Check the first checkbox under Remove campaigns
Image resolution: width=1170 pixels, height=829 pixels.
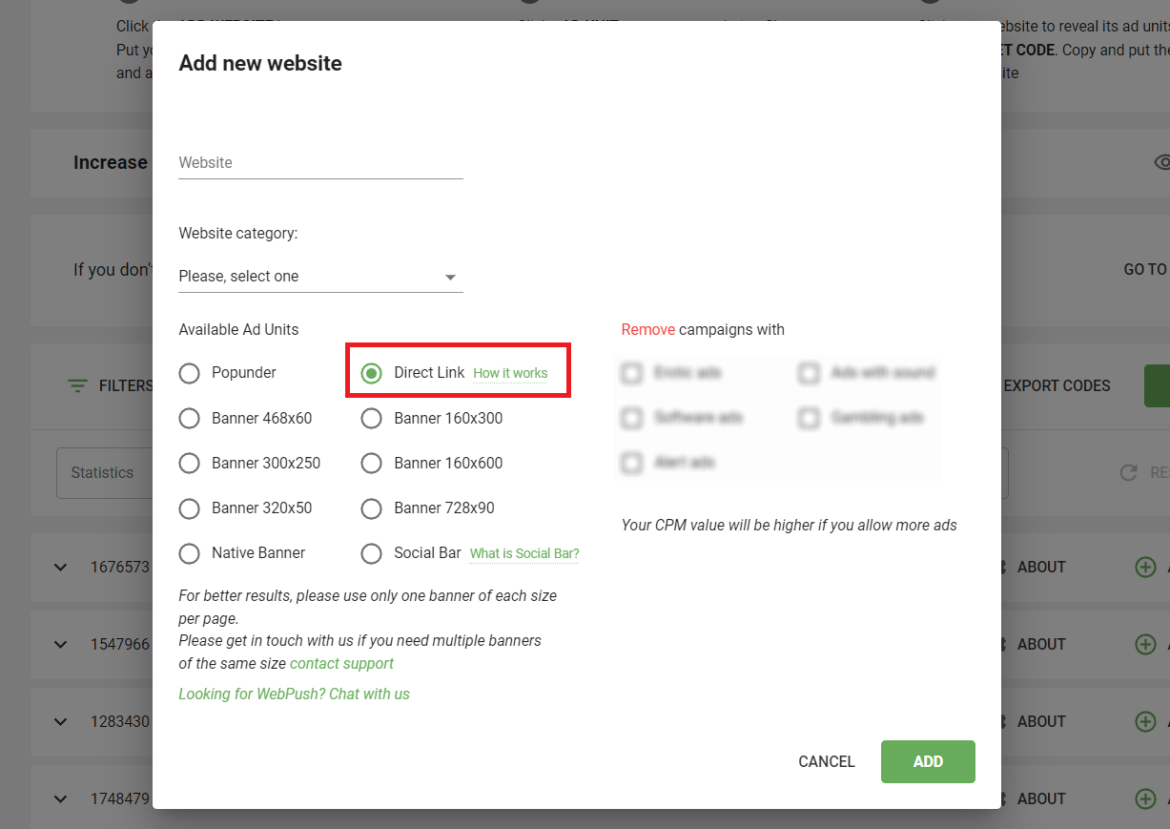click(x=631, y=372)
